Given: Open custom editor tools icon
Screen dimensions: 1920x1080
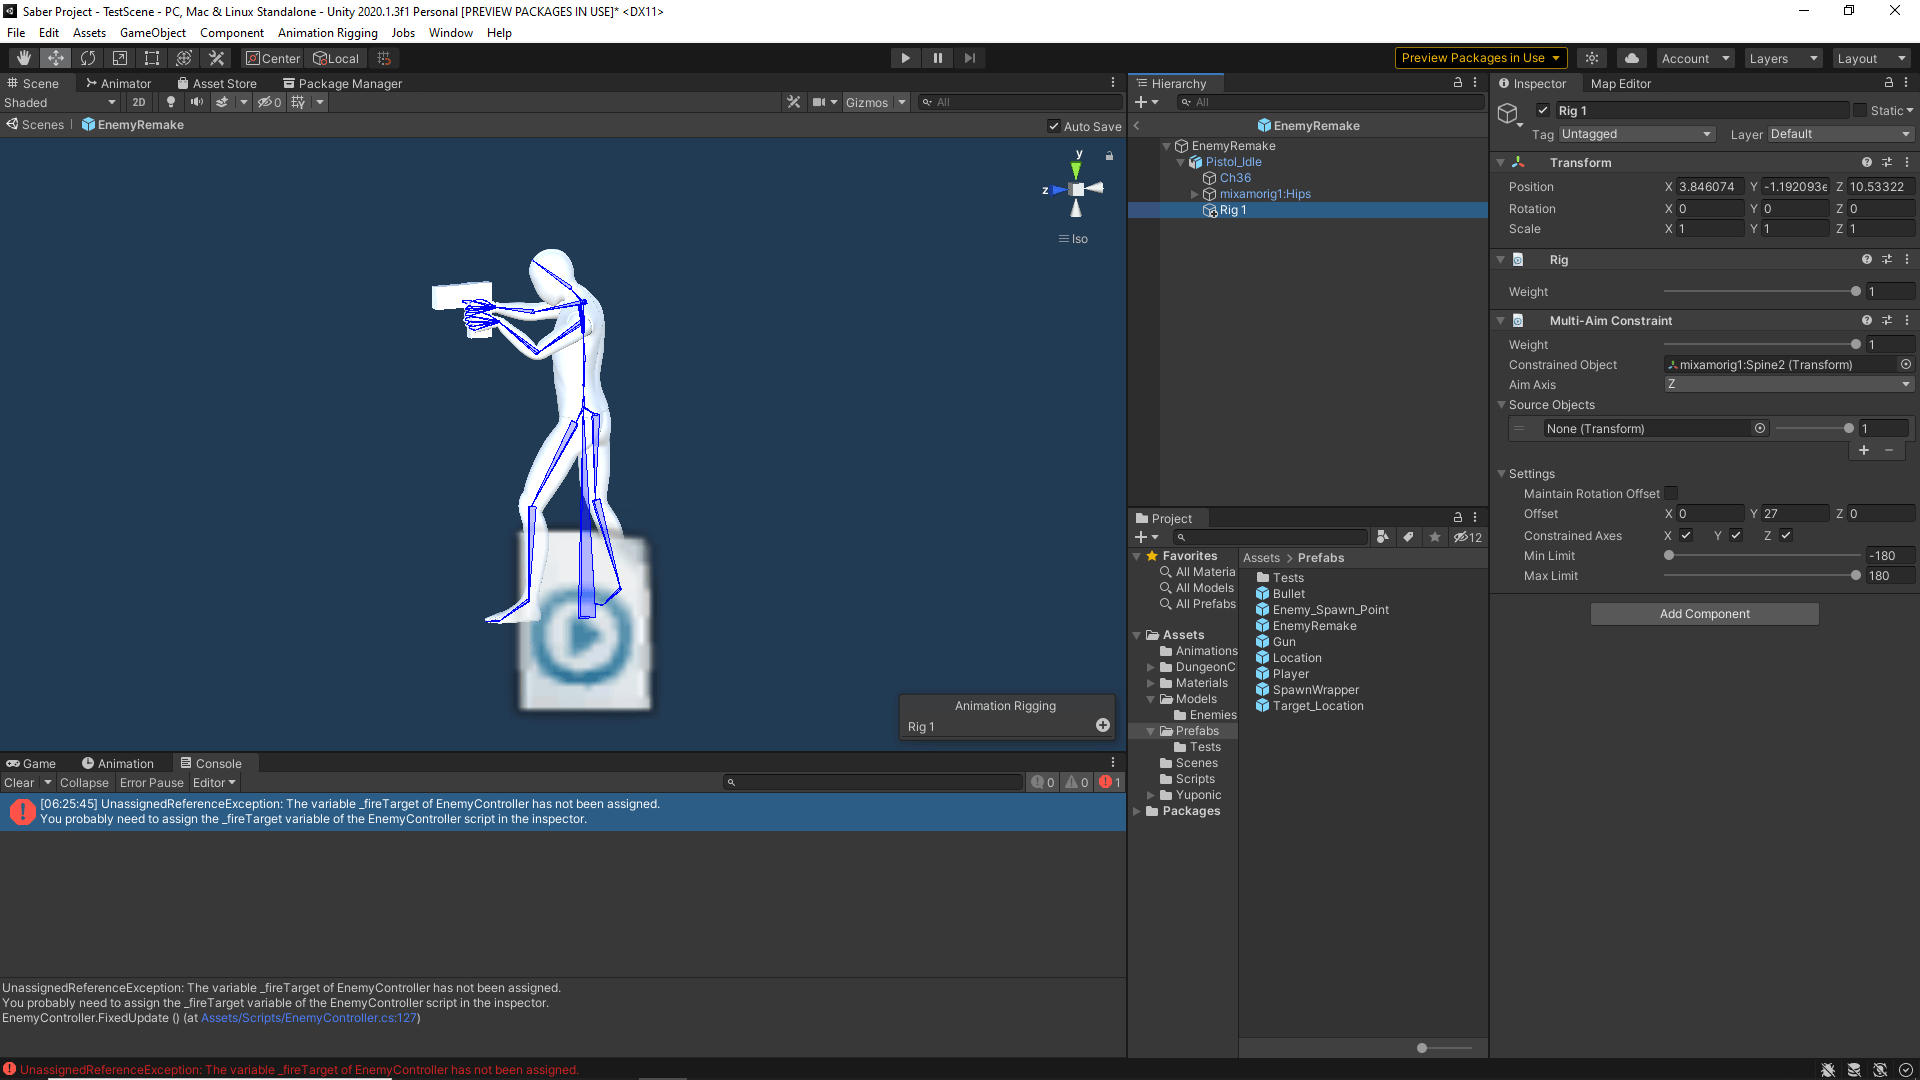Looking at the screenshot, I should (x=216, y=58).
